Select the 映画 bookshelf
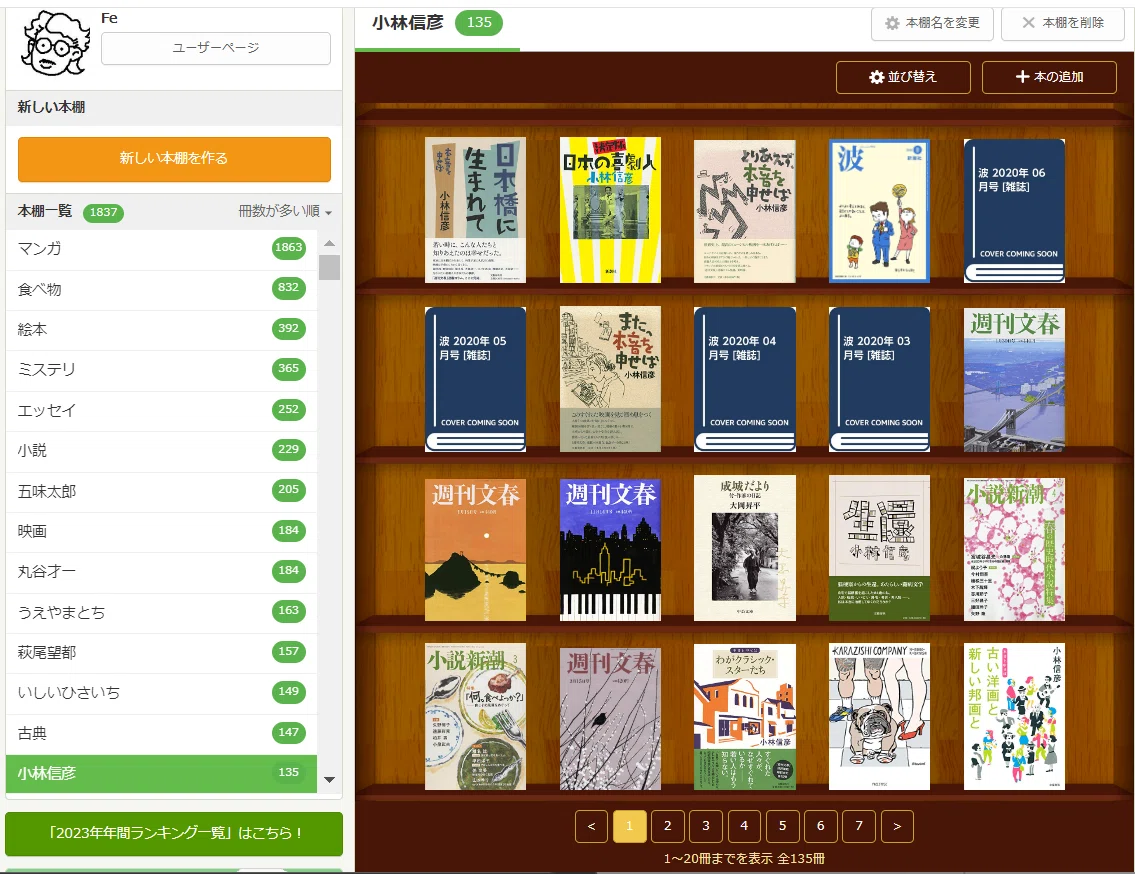The width and height of the screenshot is (1135, 874). 161,531
